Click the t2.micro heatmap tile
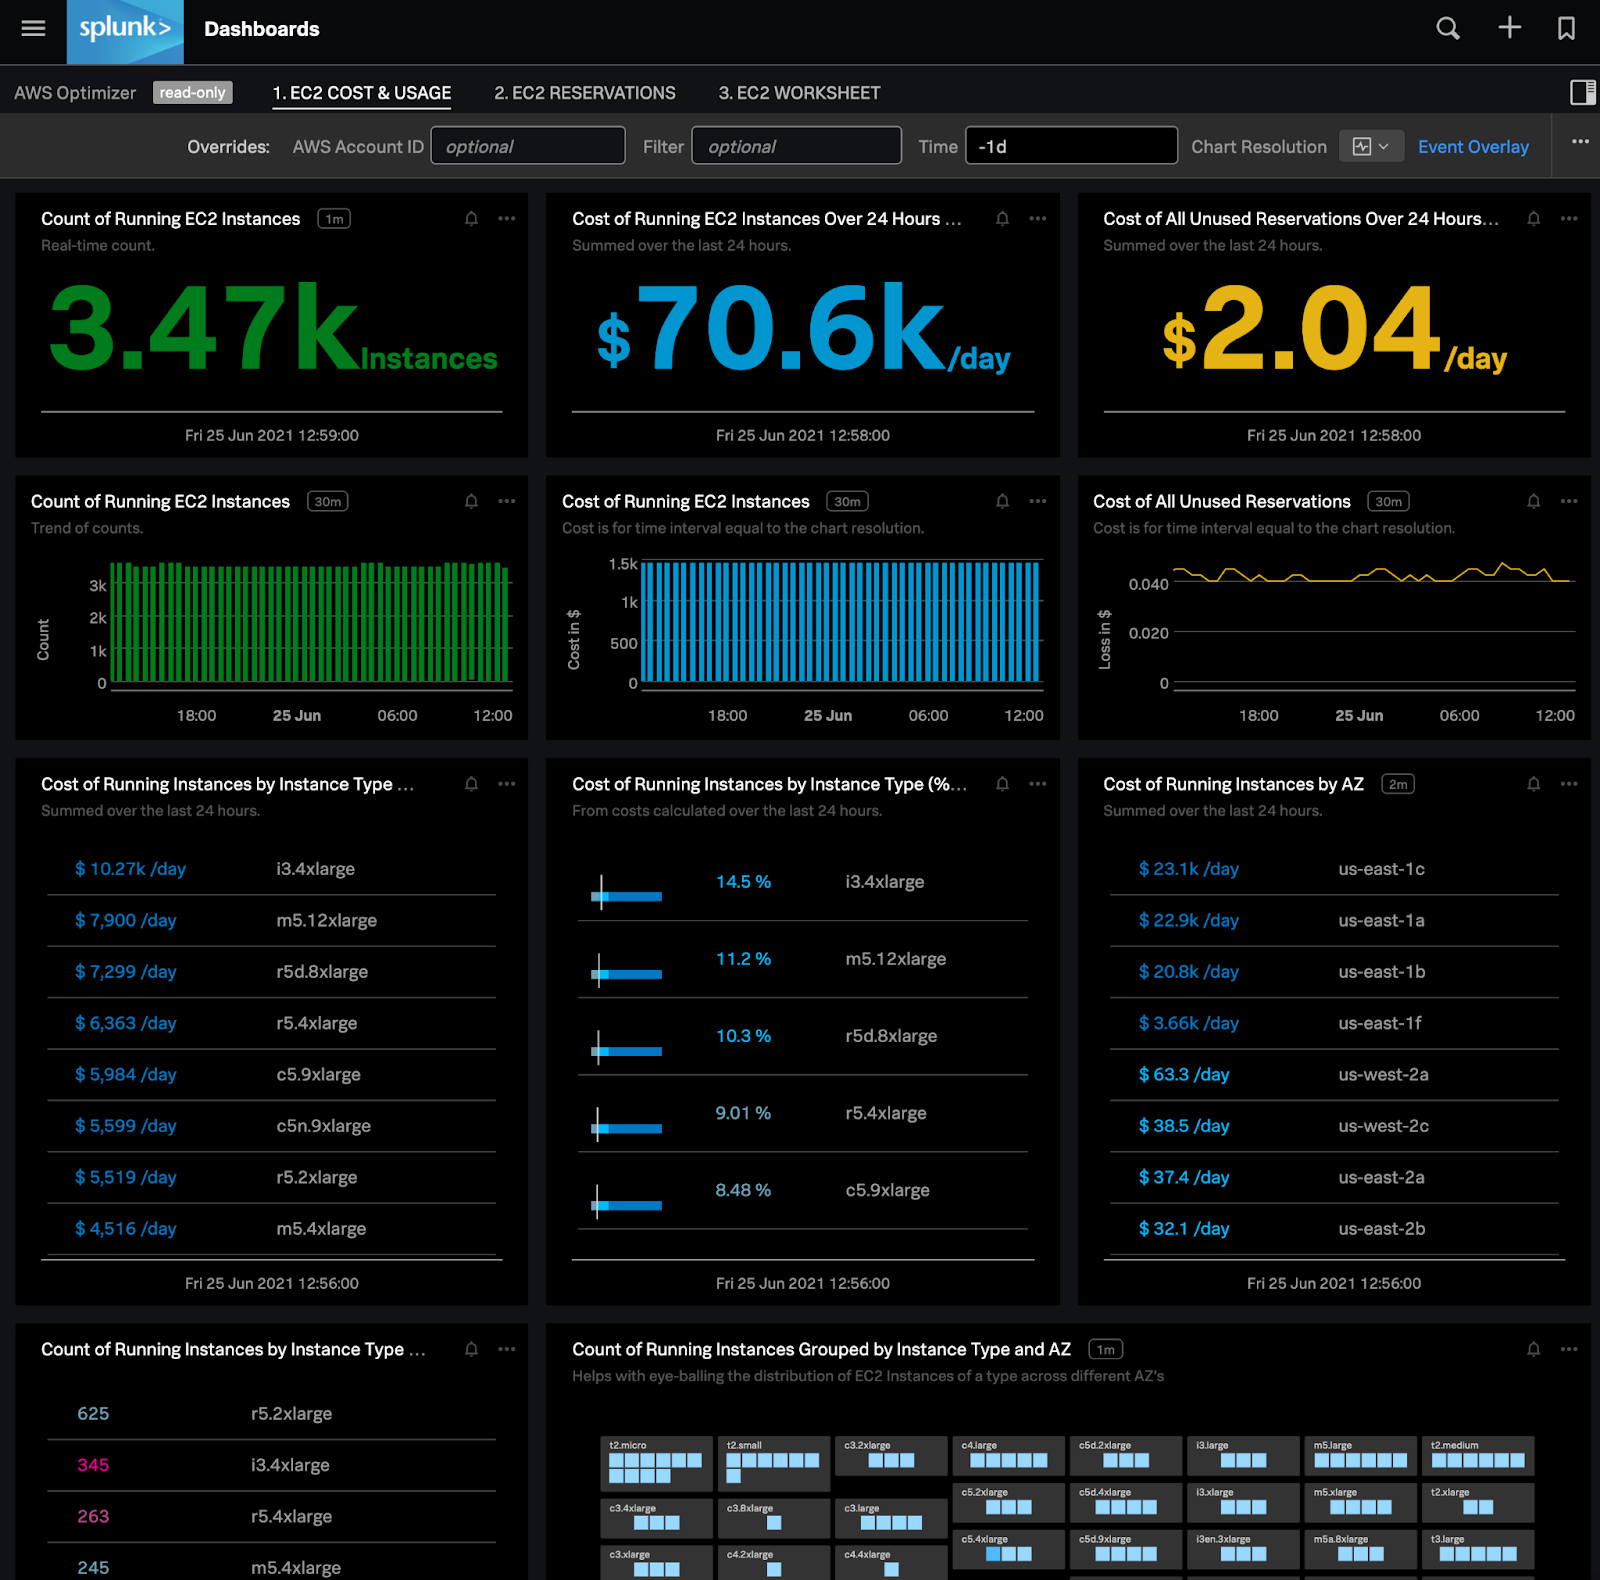The width and height of the screenshot is (1600, 1580). [x=656, y=1463]
